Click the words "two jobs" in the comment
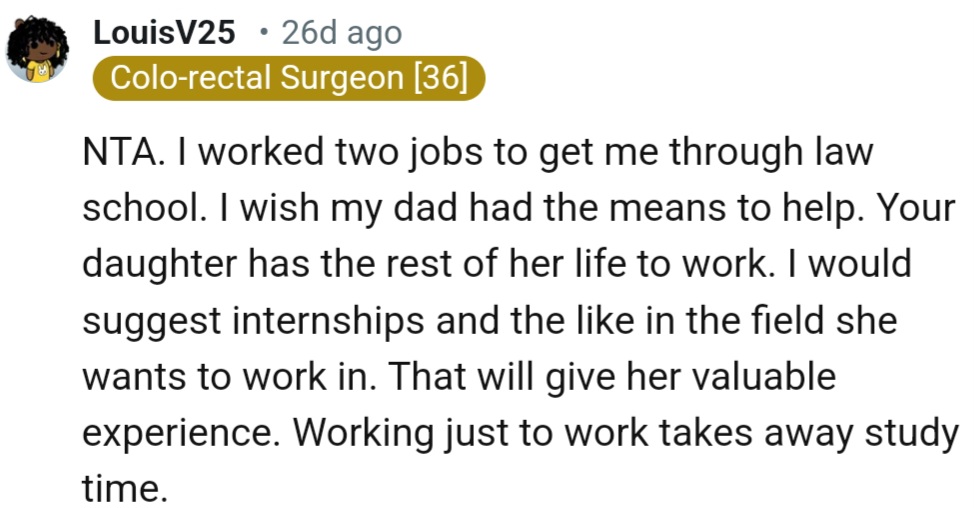 click(x=404, y=153)
